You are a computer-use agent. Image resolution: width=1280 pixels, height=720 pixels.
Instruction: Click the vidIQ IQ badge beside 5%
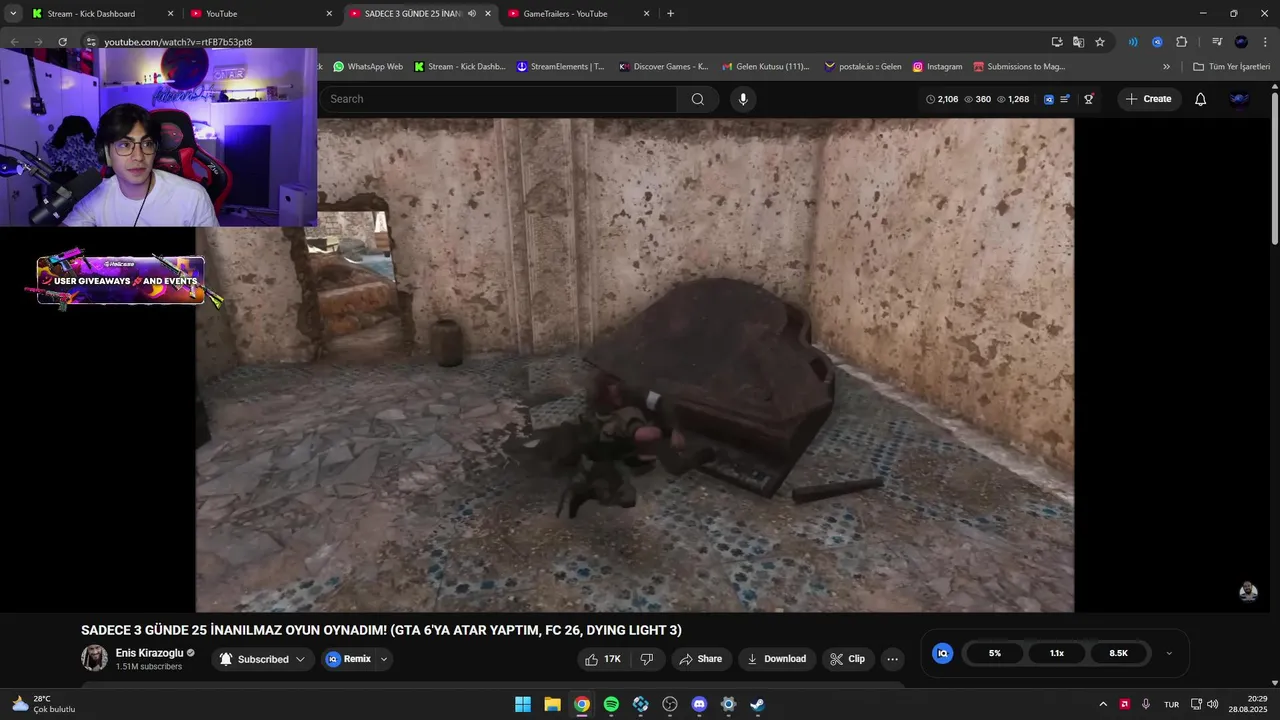pyautogui.click(x=942, y=653)
